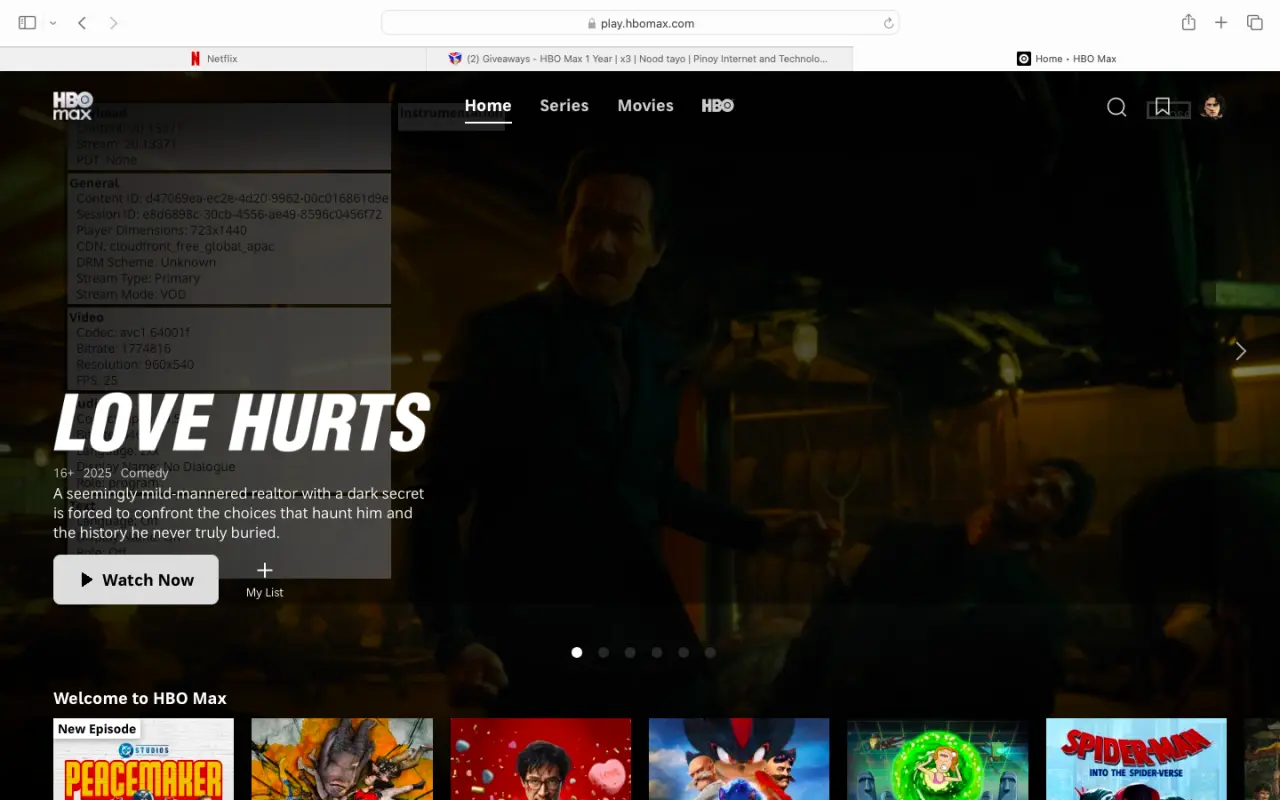The image size is (1280, 800).
Task: Click the 'DRM Scheme: Unknown' debug line
Action: pos(146,262)
